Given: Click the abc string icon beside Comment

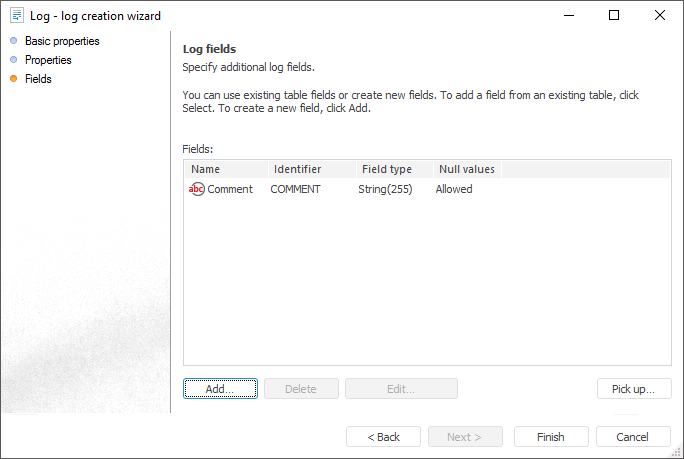Looking at the screenshot, I should pos(196,189).
